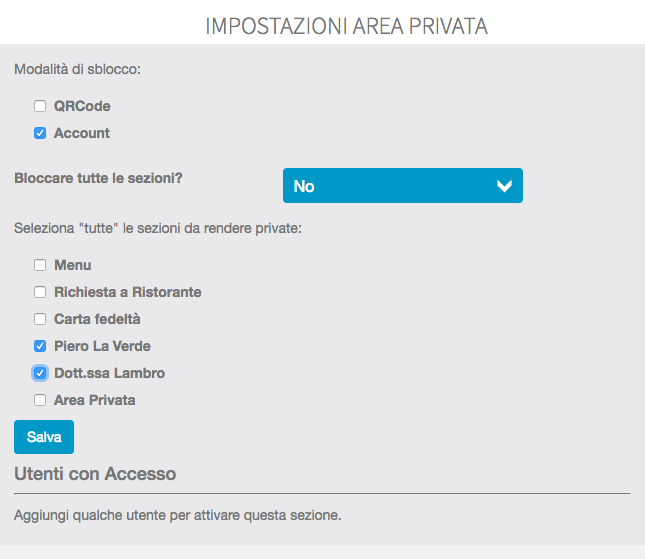Enable the Carta fedeltà checkbox

[x=40, y=319]
